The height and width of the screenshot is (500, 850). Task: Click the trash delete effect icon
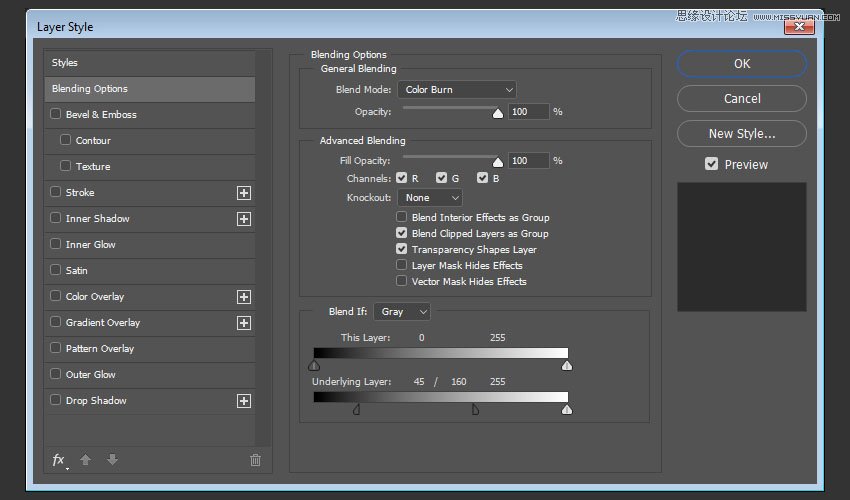[x=255, y=460]
